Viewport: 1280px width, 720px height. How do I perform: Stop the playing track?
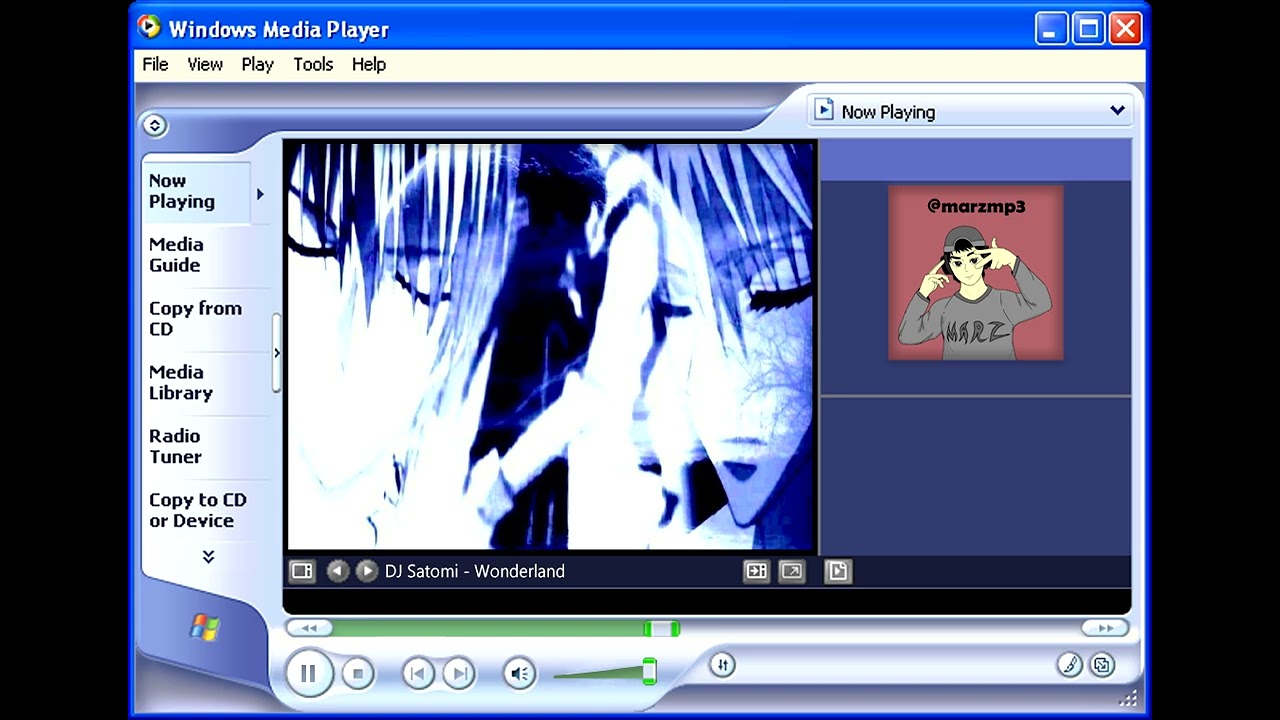[358, 674]
